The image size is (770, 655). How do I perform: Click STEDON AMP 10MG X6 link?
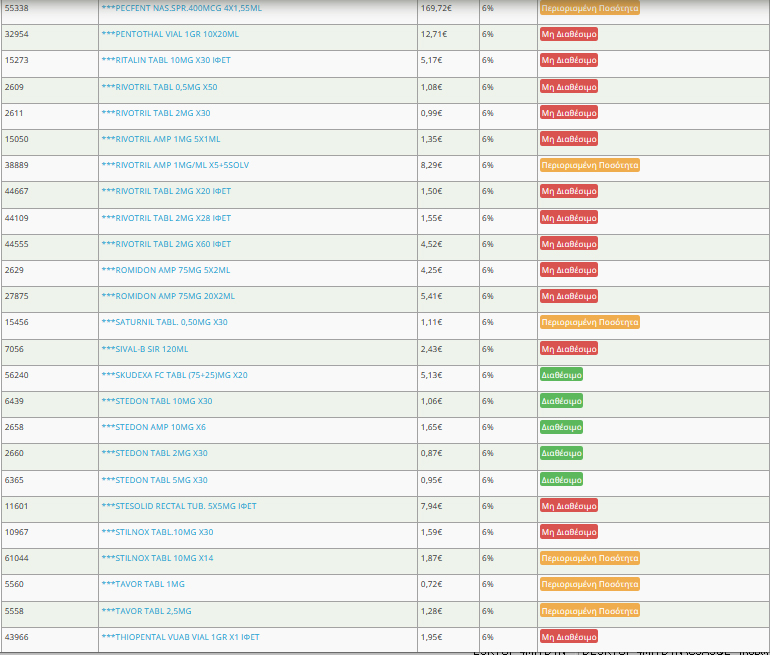tap(153, 427)
